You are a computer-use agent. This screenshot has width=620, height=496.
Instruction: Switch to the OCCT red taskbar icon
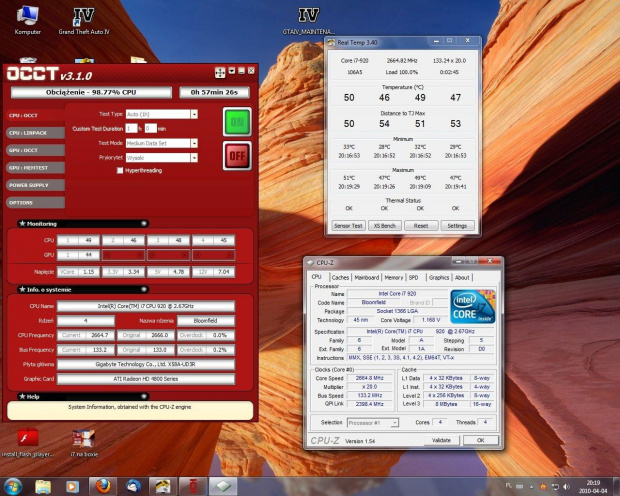(193, 487)
